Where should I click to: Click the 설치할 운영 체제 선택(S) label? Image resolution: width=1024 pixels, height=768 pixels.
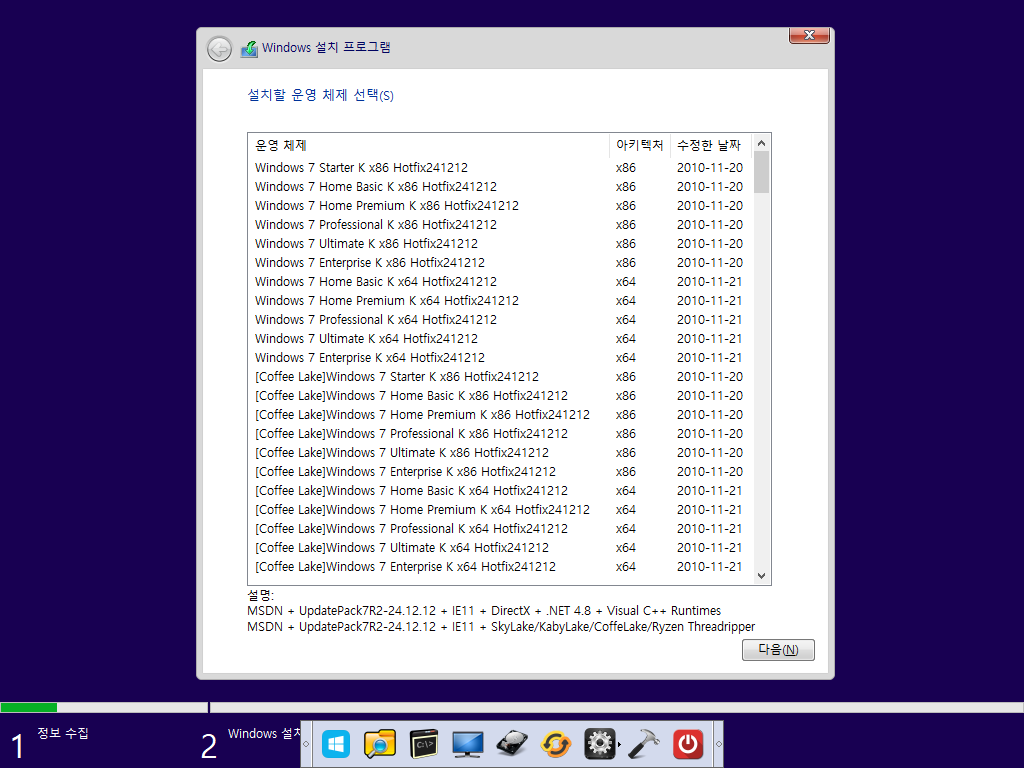tap(320, 95)
